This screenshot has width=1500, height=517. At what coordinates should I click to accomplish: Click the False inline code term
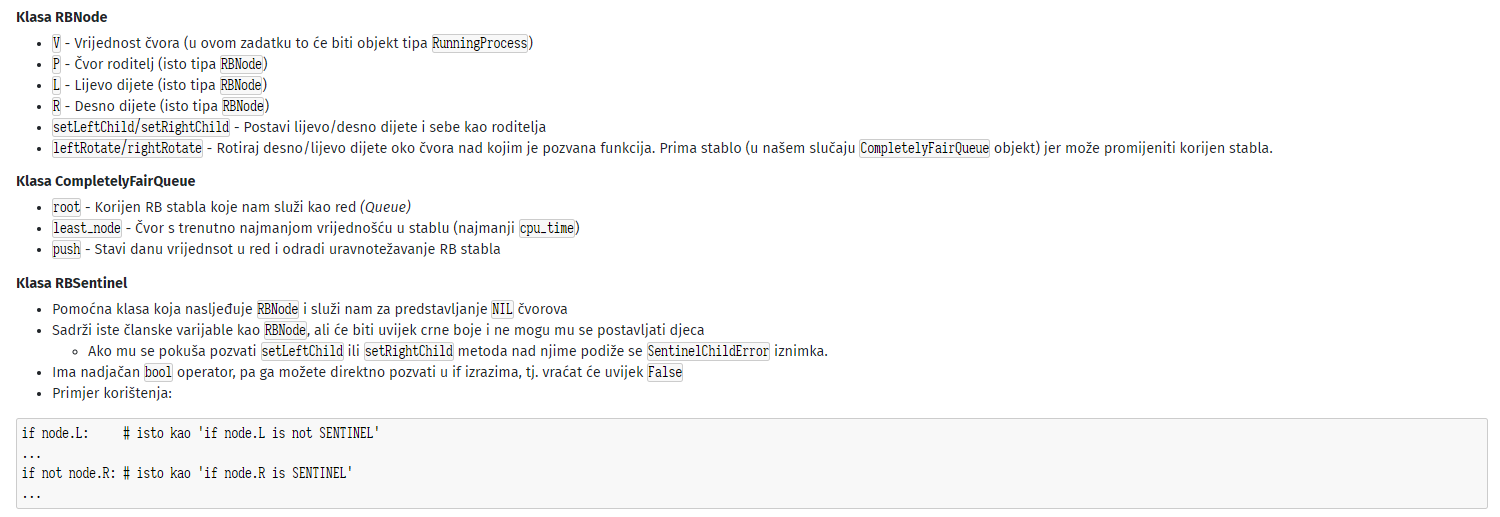[x=665, y=372]
